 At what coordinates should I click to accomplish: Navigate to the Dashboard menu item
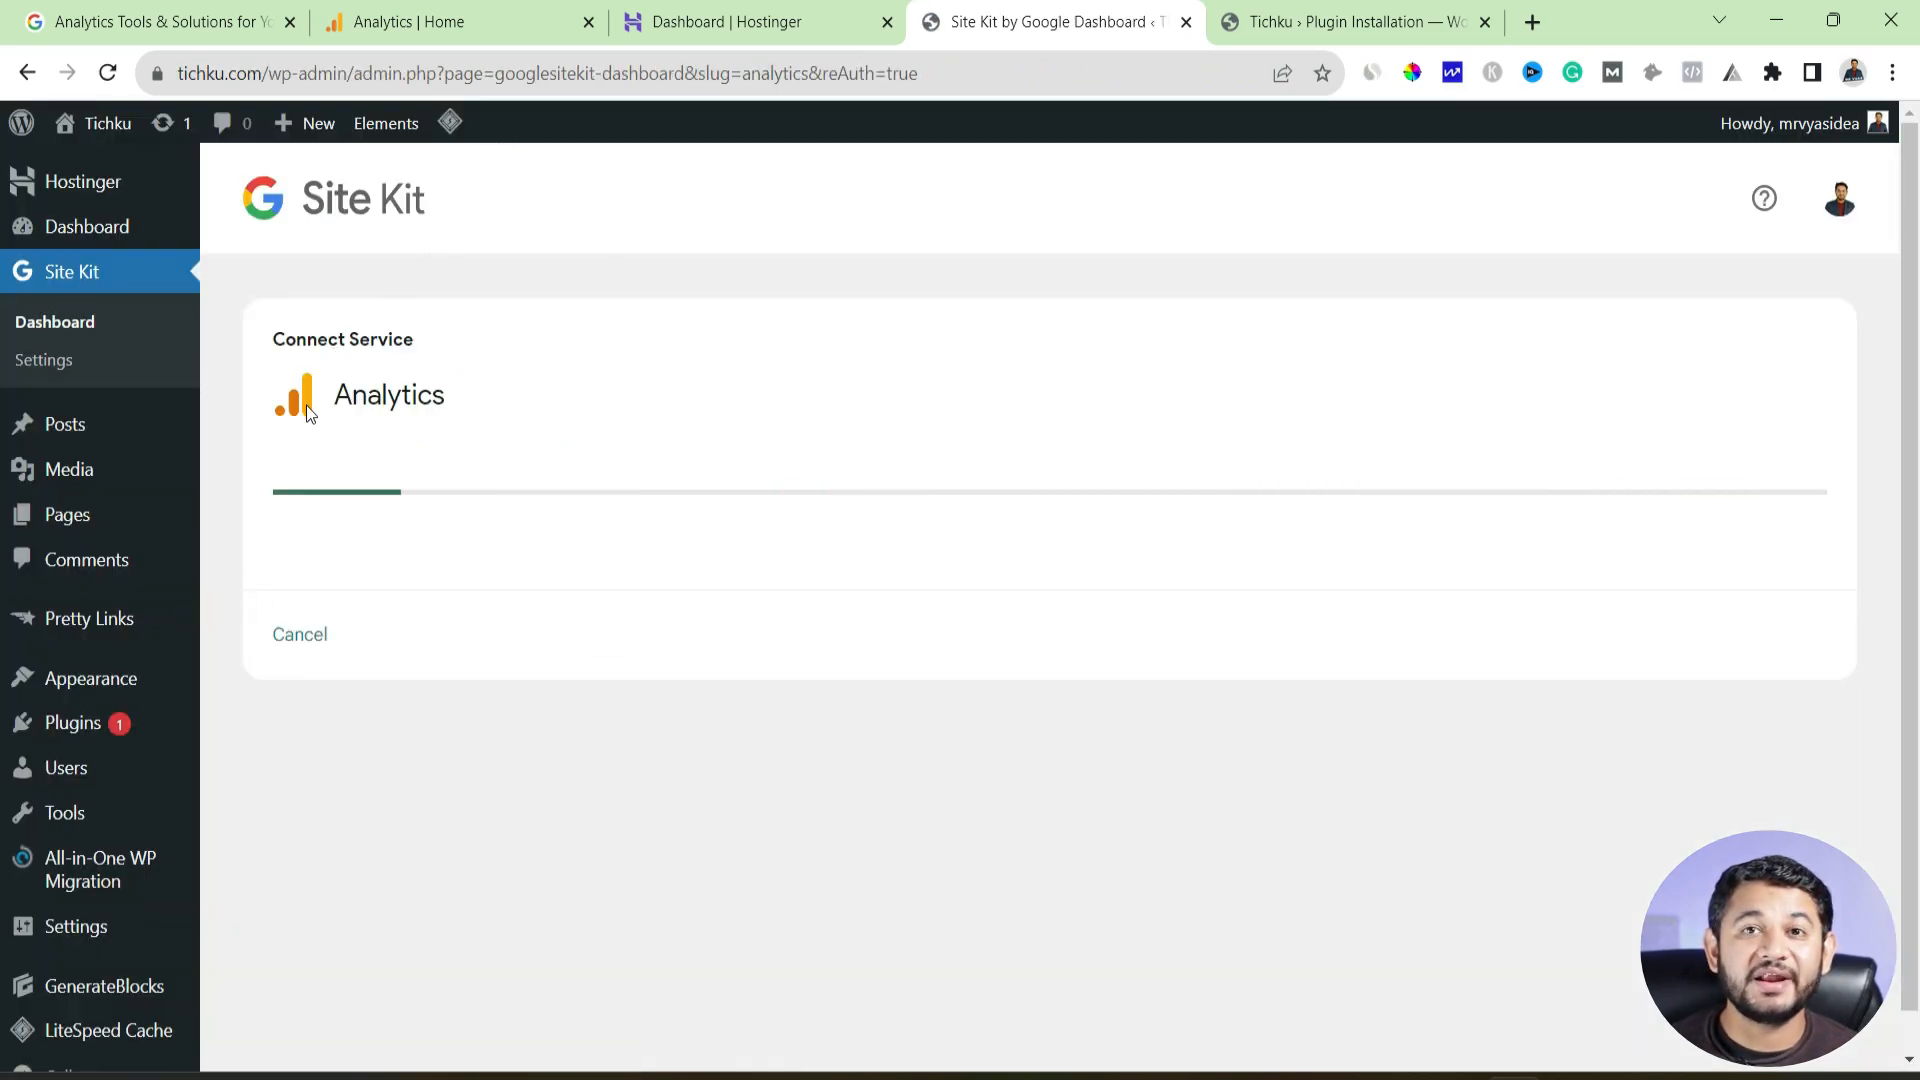point(86,225)
